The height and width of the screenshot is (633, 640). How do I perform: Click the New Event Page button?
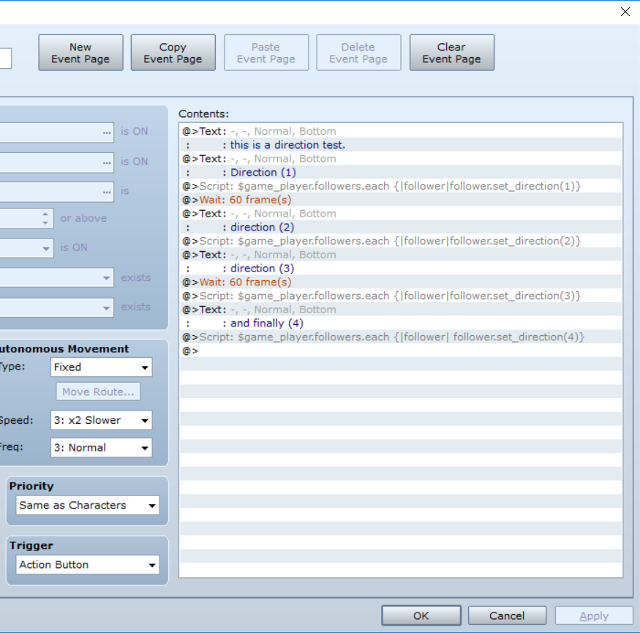click(80, 53)
